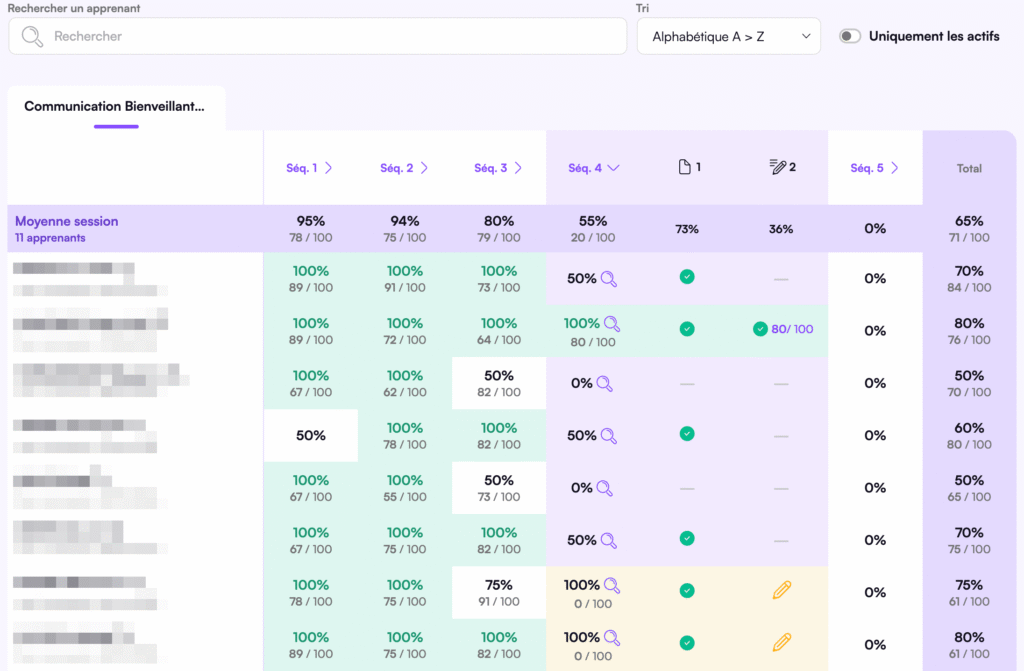Open magnifier next to 50% in the 75 / 100 total row
1024x671 pixels.
click(x=609, y=540)
